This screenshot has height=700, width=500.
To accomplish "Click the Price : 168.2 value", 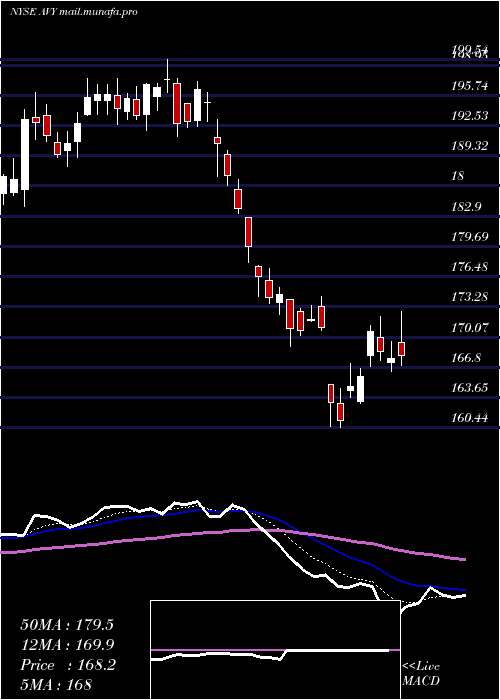I will pyautogui.click(x=68, y=665).
